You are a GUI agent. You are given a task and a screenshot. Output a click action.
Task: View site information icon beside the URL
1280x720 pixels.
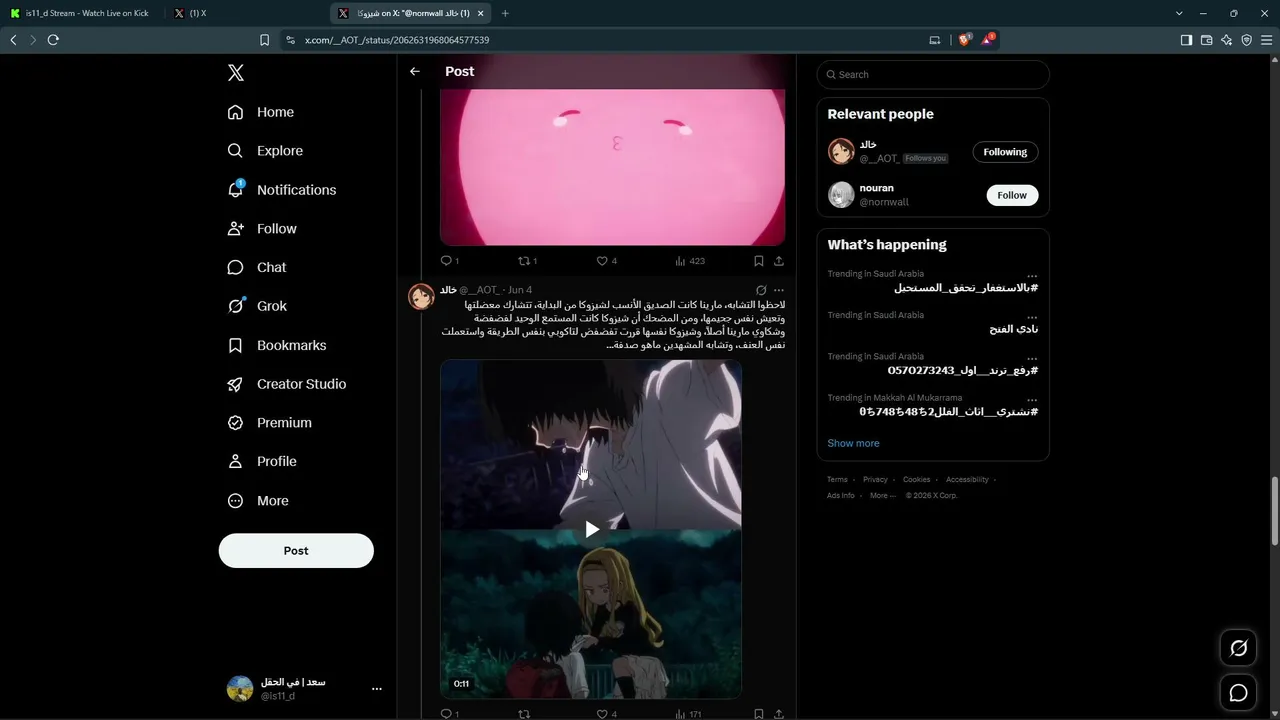tap(290, 40)
